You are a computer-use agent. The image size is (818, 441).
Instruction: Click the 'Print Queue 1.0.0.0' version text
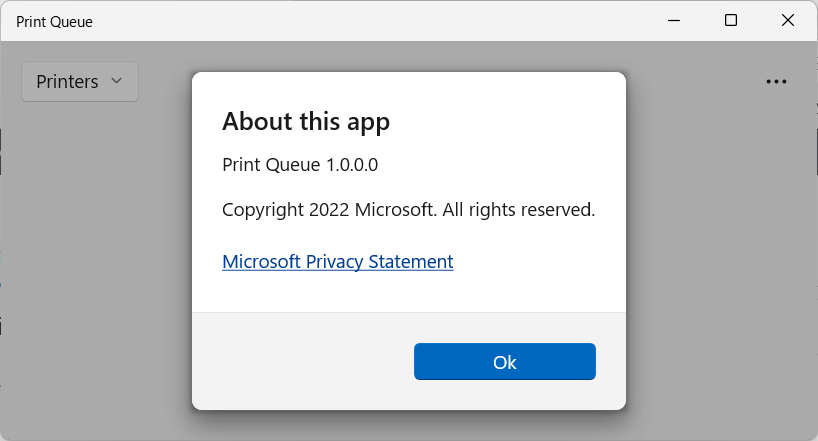pyautogui.click(x=300, y=165)
